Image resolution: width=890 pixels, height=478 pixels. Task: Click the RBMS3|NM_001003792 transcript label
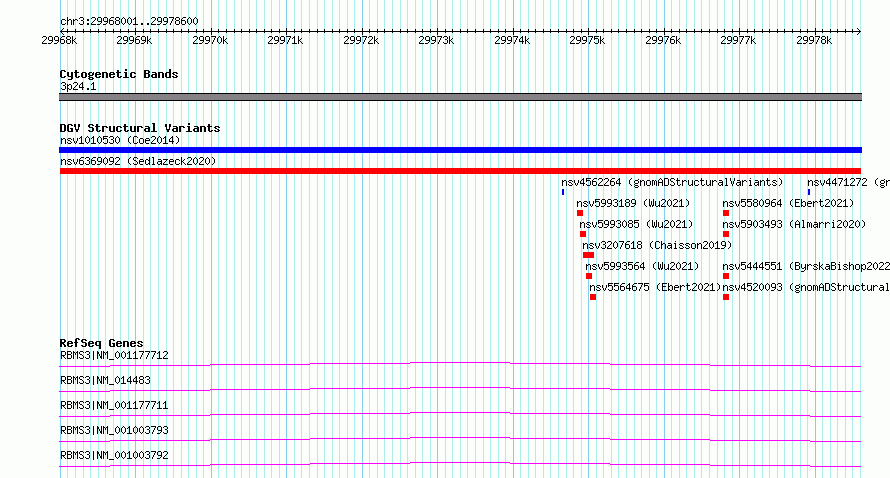coord(114,455)
